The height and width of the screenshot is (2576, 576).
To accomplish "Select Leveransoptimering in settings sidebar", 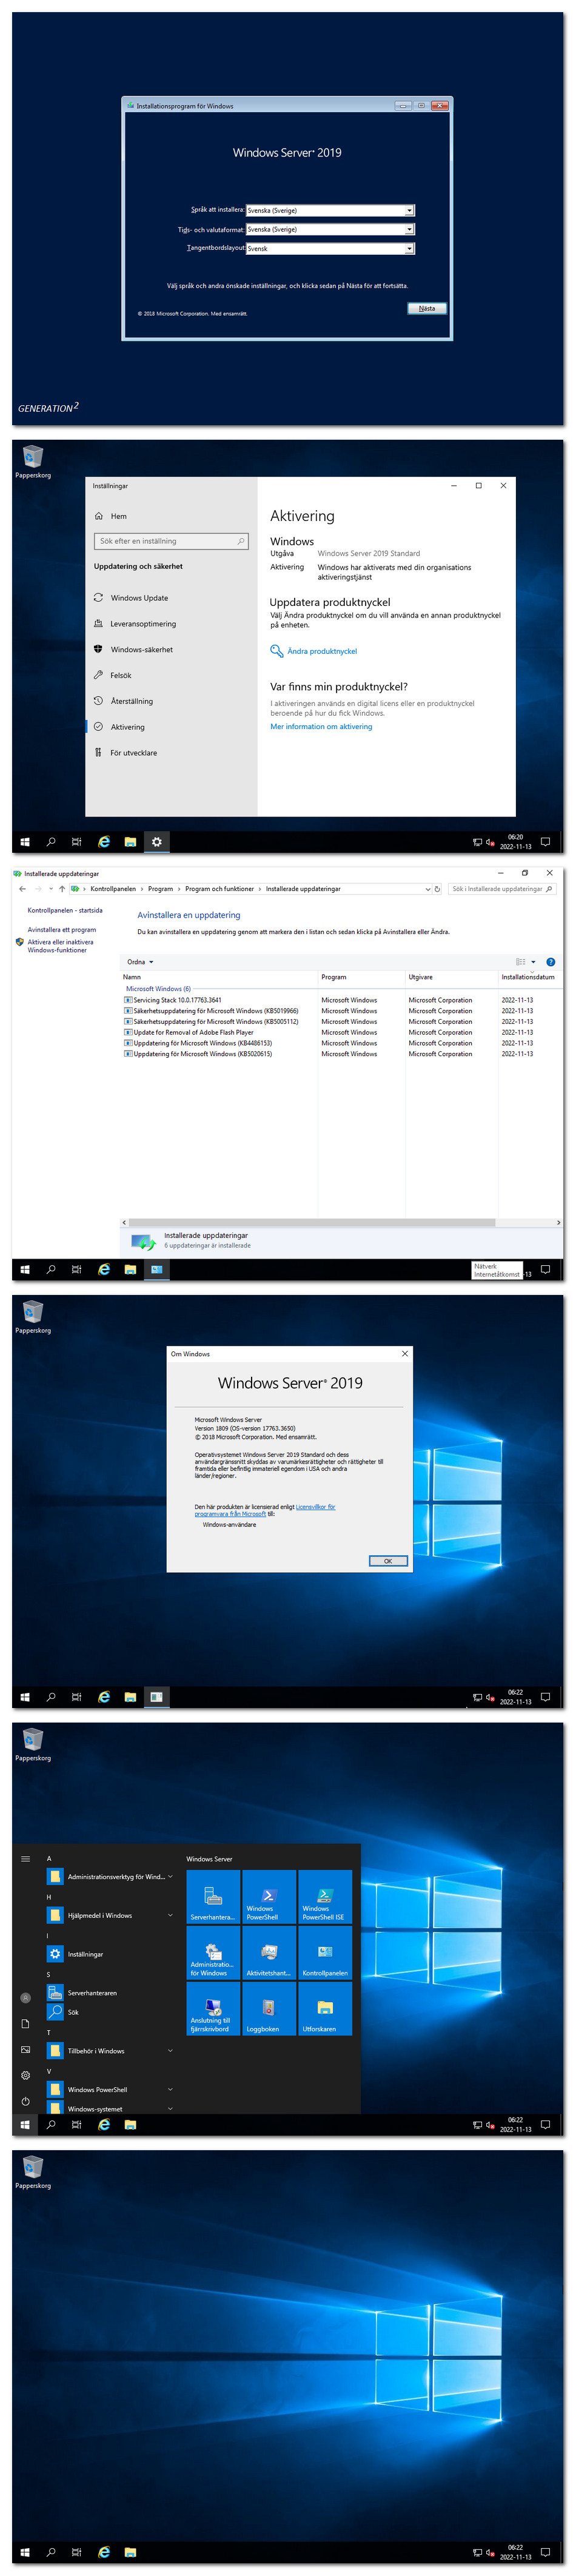I will tap(170, 624).
